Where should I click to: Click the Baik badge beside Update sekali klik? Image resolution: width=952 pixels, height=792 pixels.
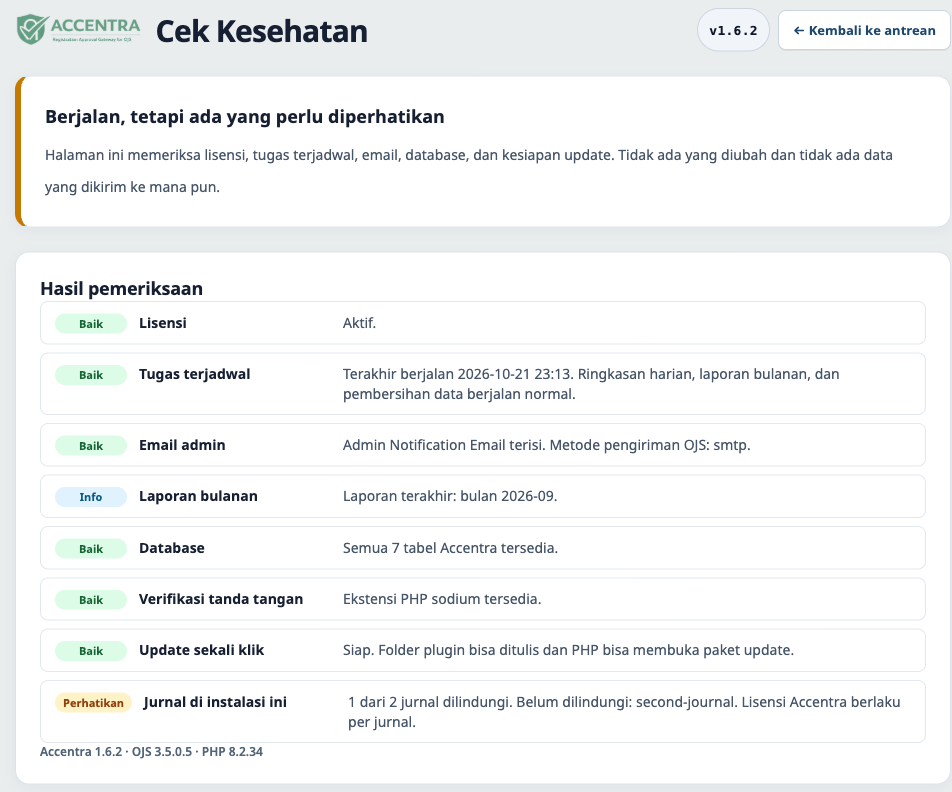click(x=91, y=650)
